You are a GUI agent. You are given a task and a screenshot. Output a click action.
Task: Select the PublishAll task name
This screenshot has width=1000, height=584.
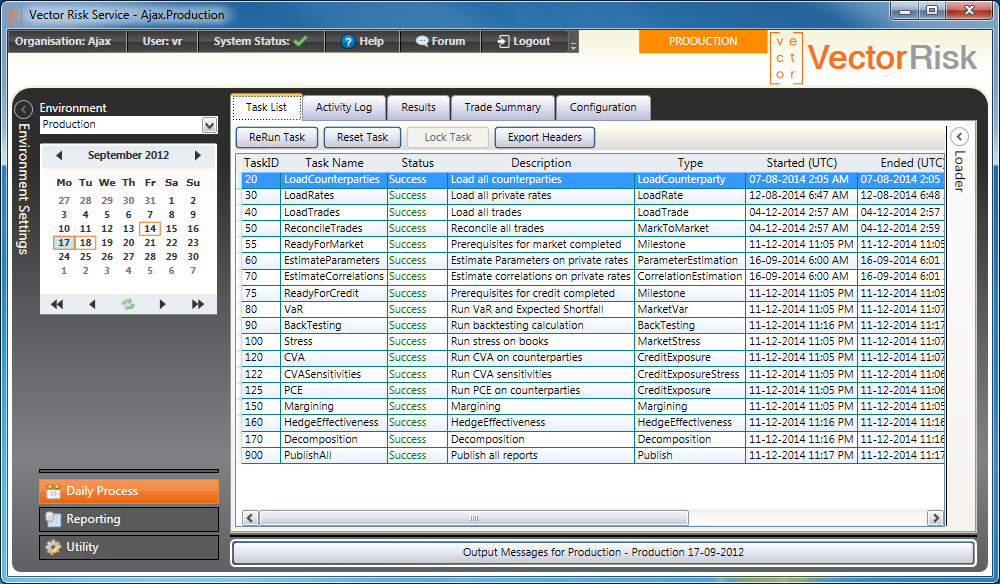(x=307, y=455)
